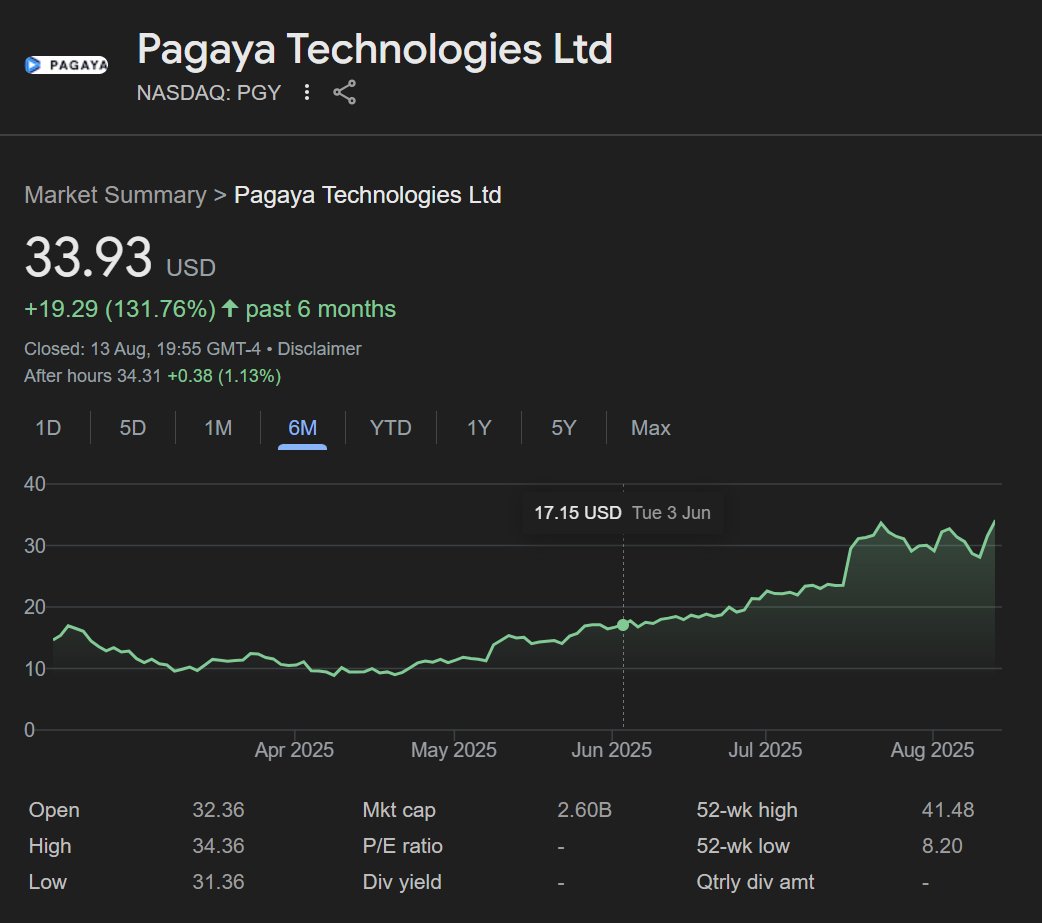View the Max historical price range

tap(650, 428)
